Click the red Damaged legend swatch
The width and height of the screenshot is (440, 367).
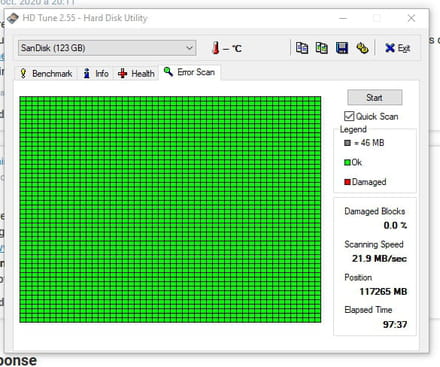(347, 182)
